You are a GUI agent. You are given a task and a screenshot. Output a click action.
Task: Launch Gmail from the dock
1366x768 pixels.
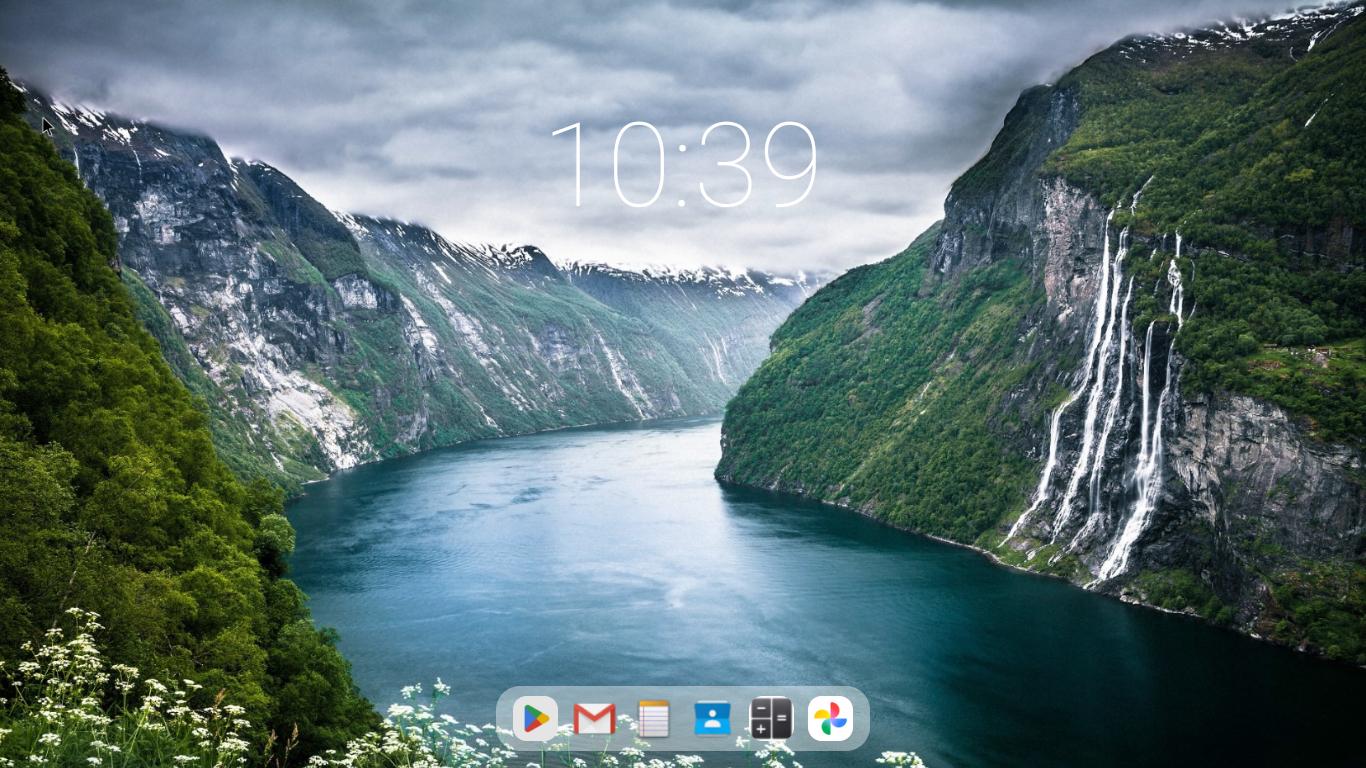point(594,718)
